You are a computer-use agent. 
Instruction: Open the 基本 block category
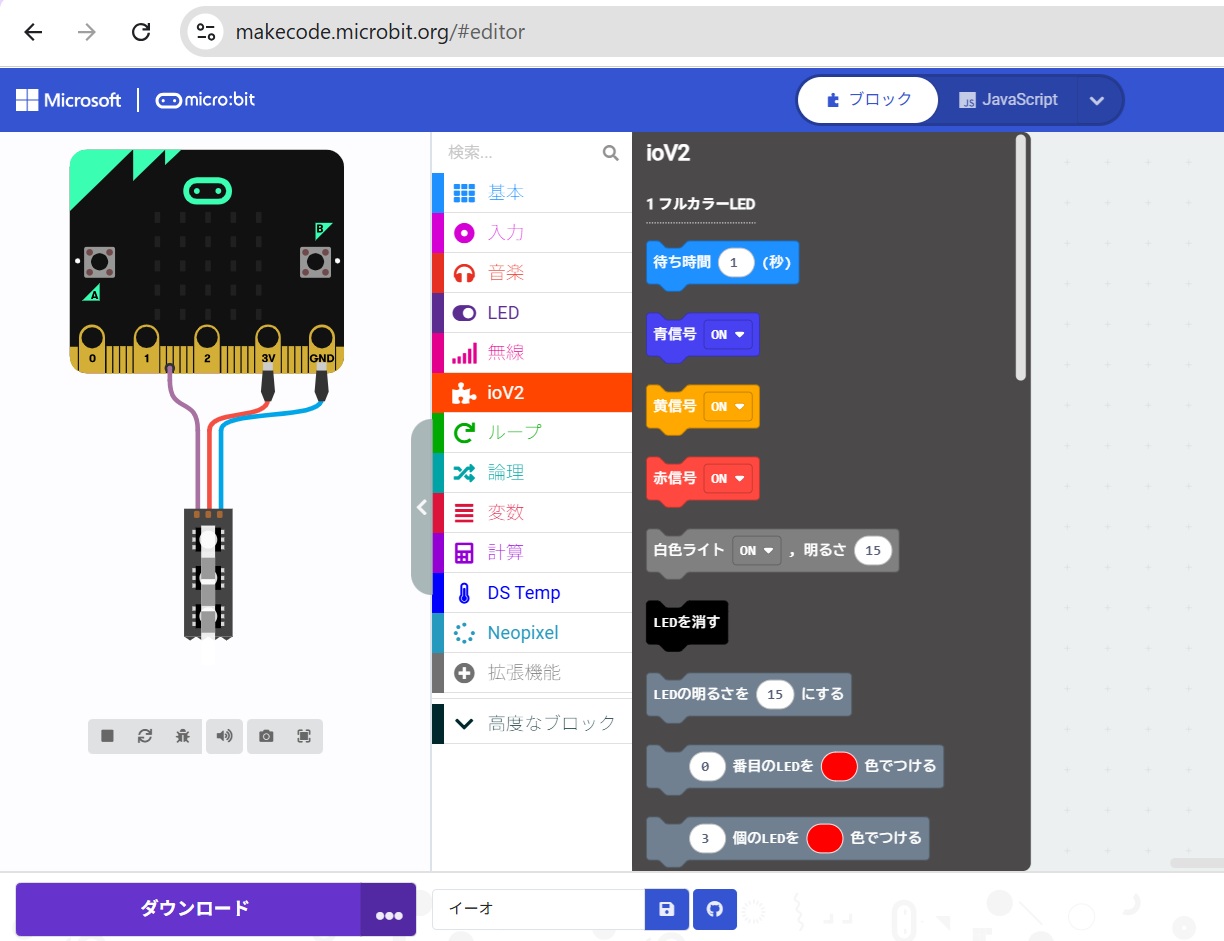pyautogui.click(x=505, y=193)
